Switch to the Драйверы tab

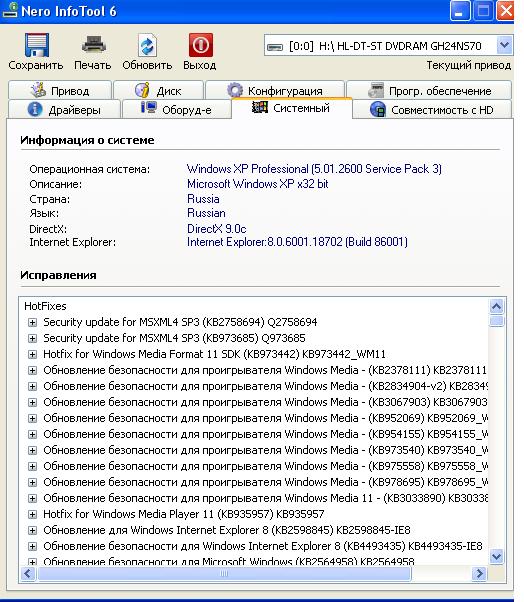tap(64, 110)
